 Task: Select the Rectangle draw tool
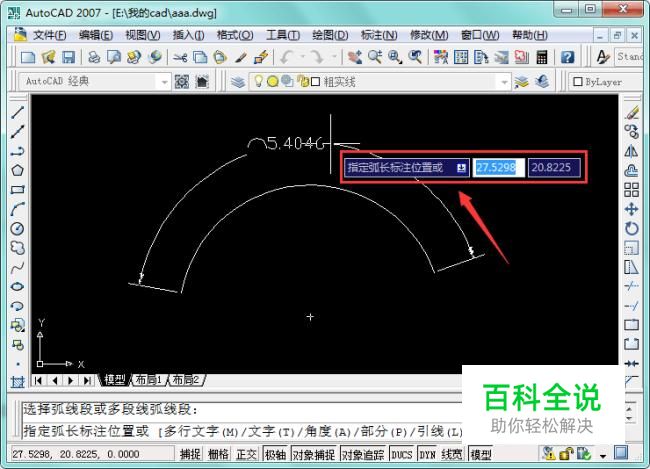point(17,190)
